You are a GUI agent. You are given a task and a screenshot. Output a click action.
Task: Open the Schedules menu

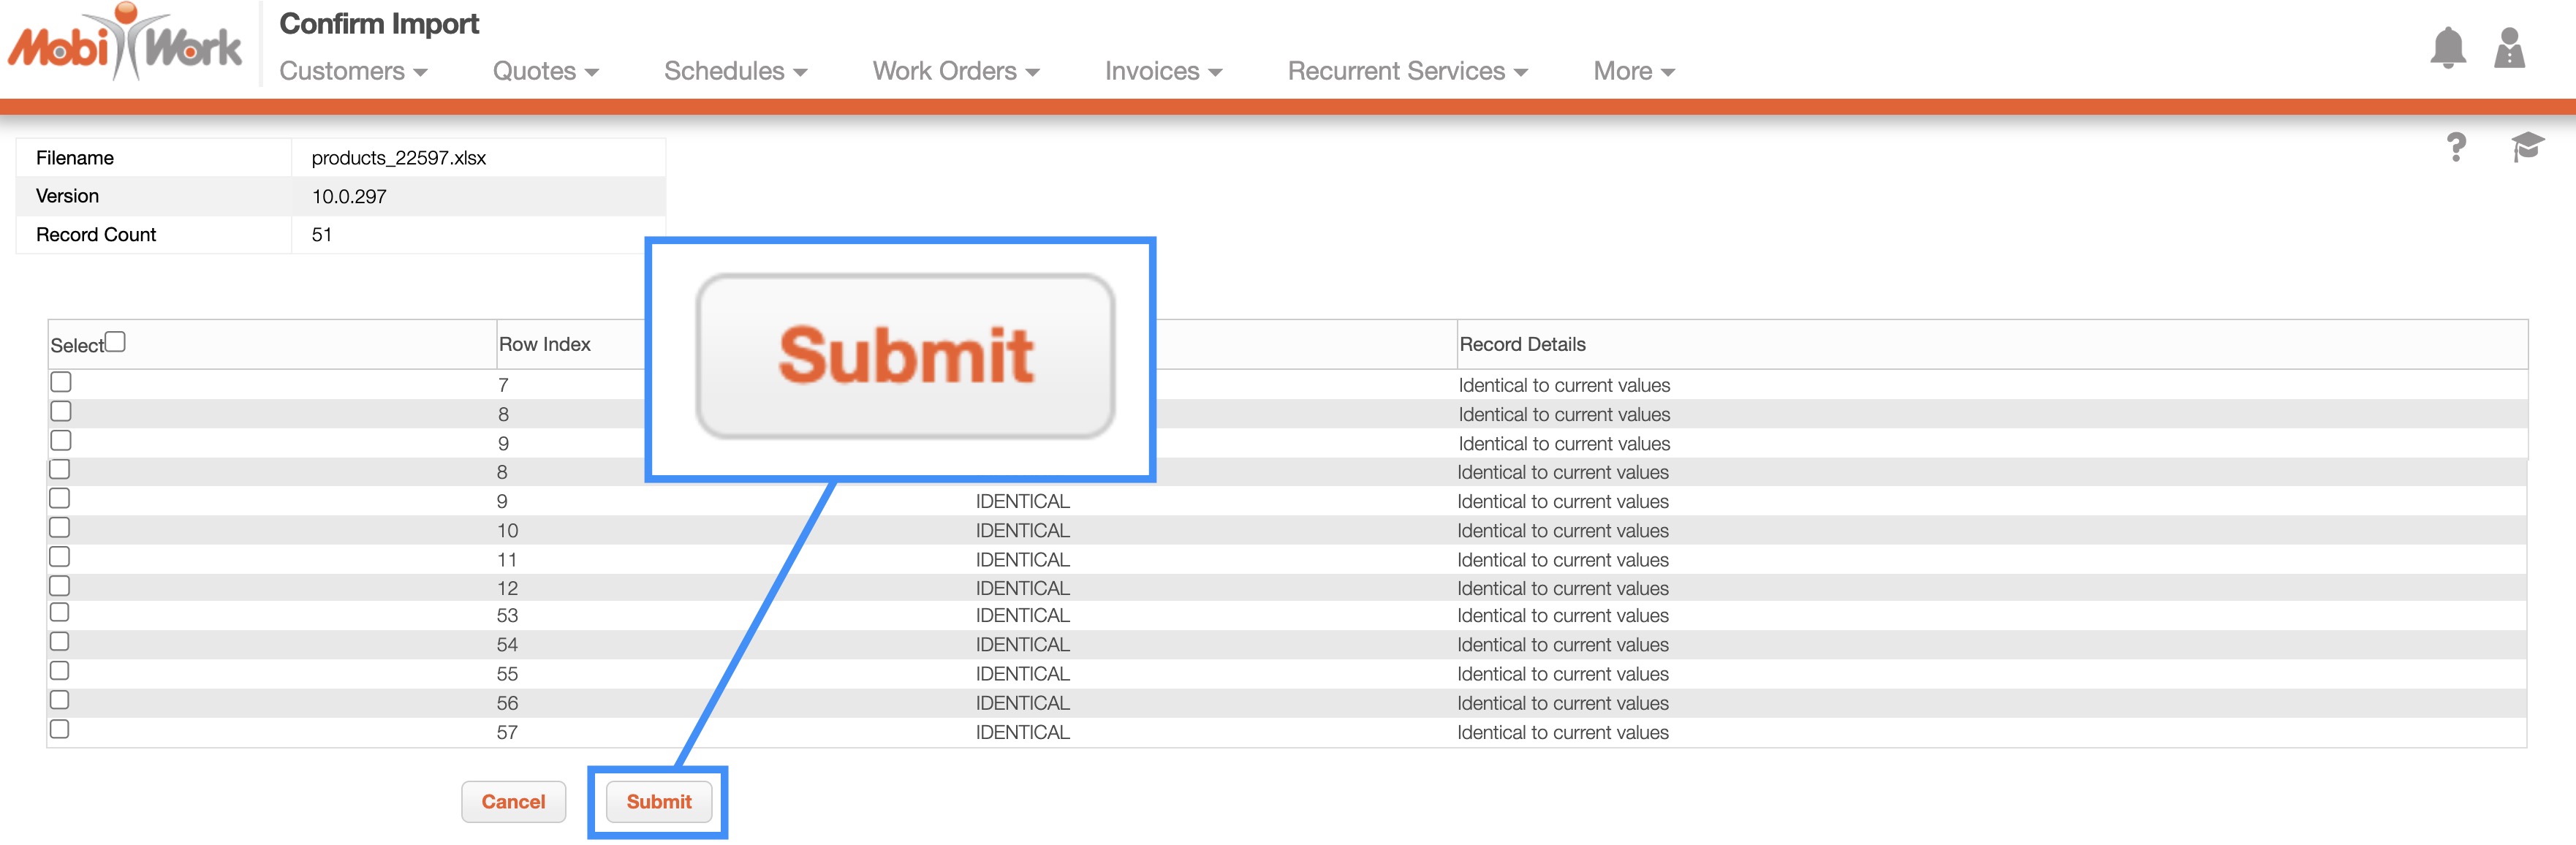pyautogui.click(x=735, y=71)
